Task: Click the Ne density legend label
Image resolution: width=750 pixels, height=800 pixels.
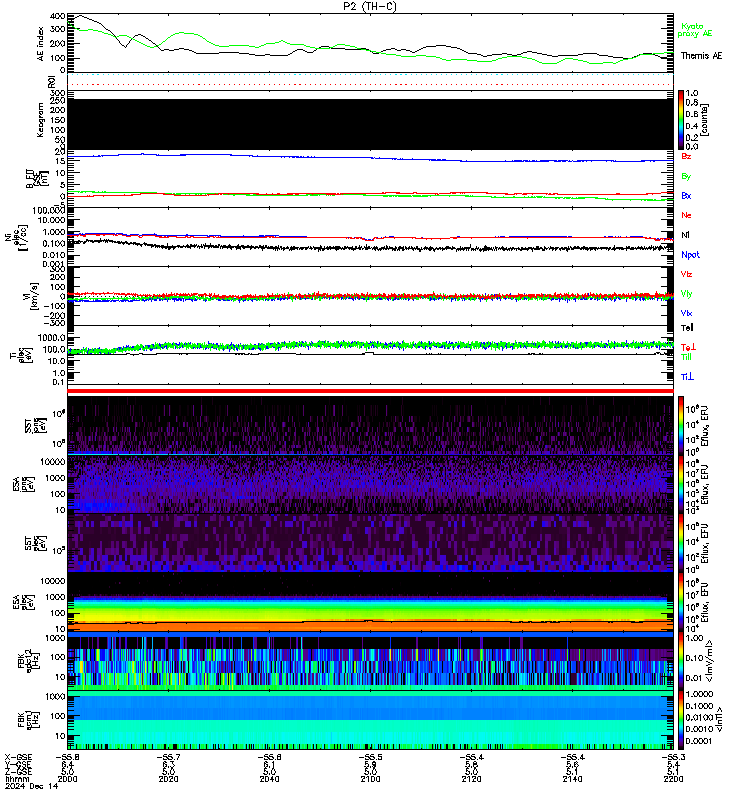Action: click(686, 215)
